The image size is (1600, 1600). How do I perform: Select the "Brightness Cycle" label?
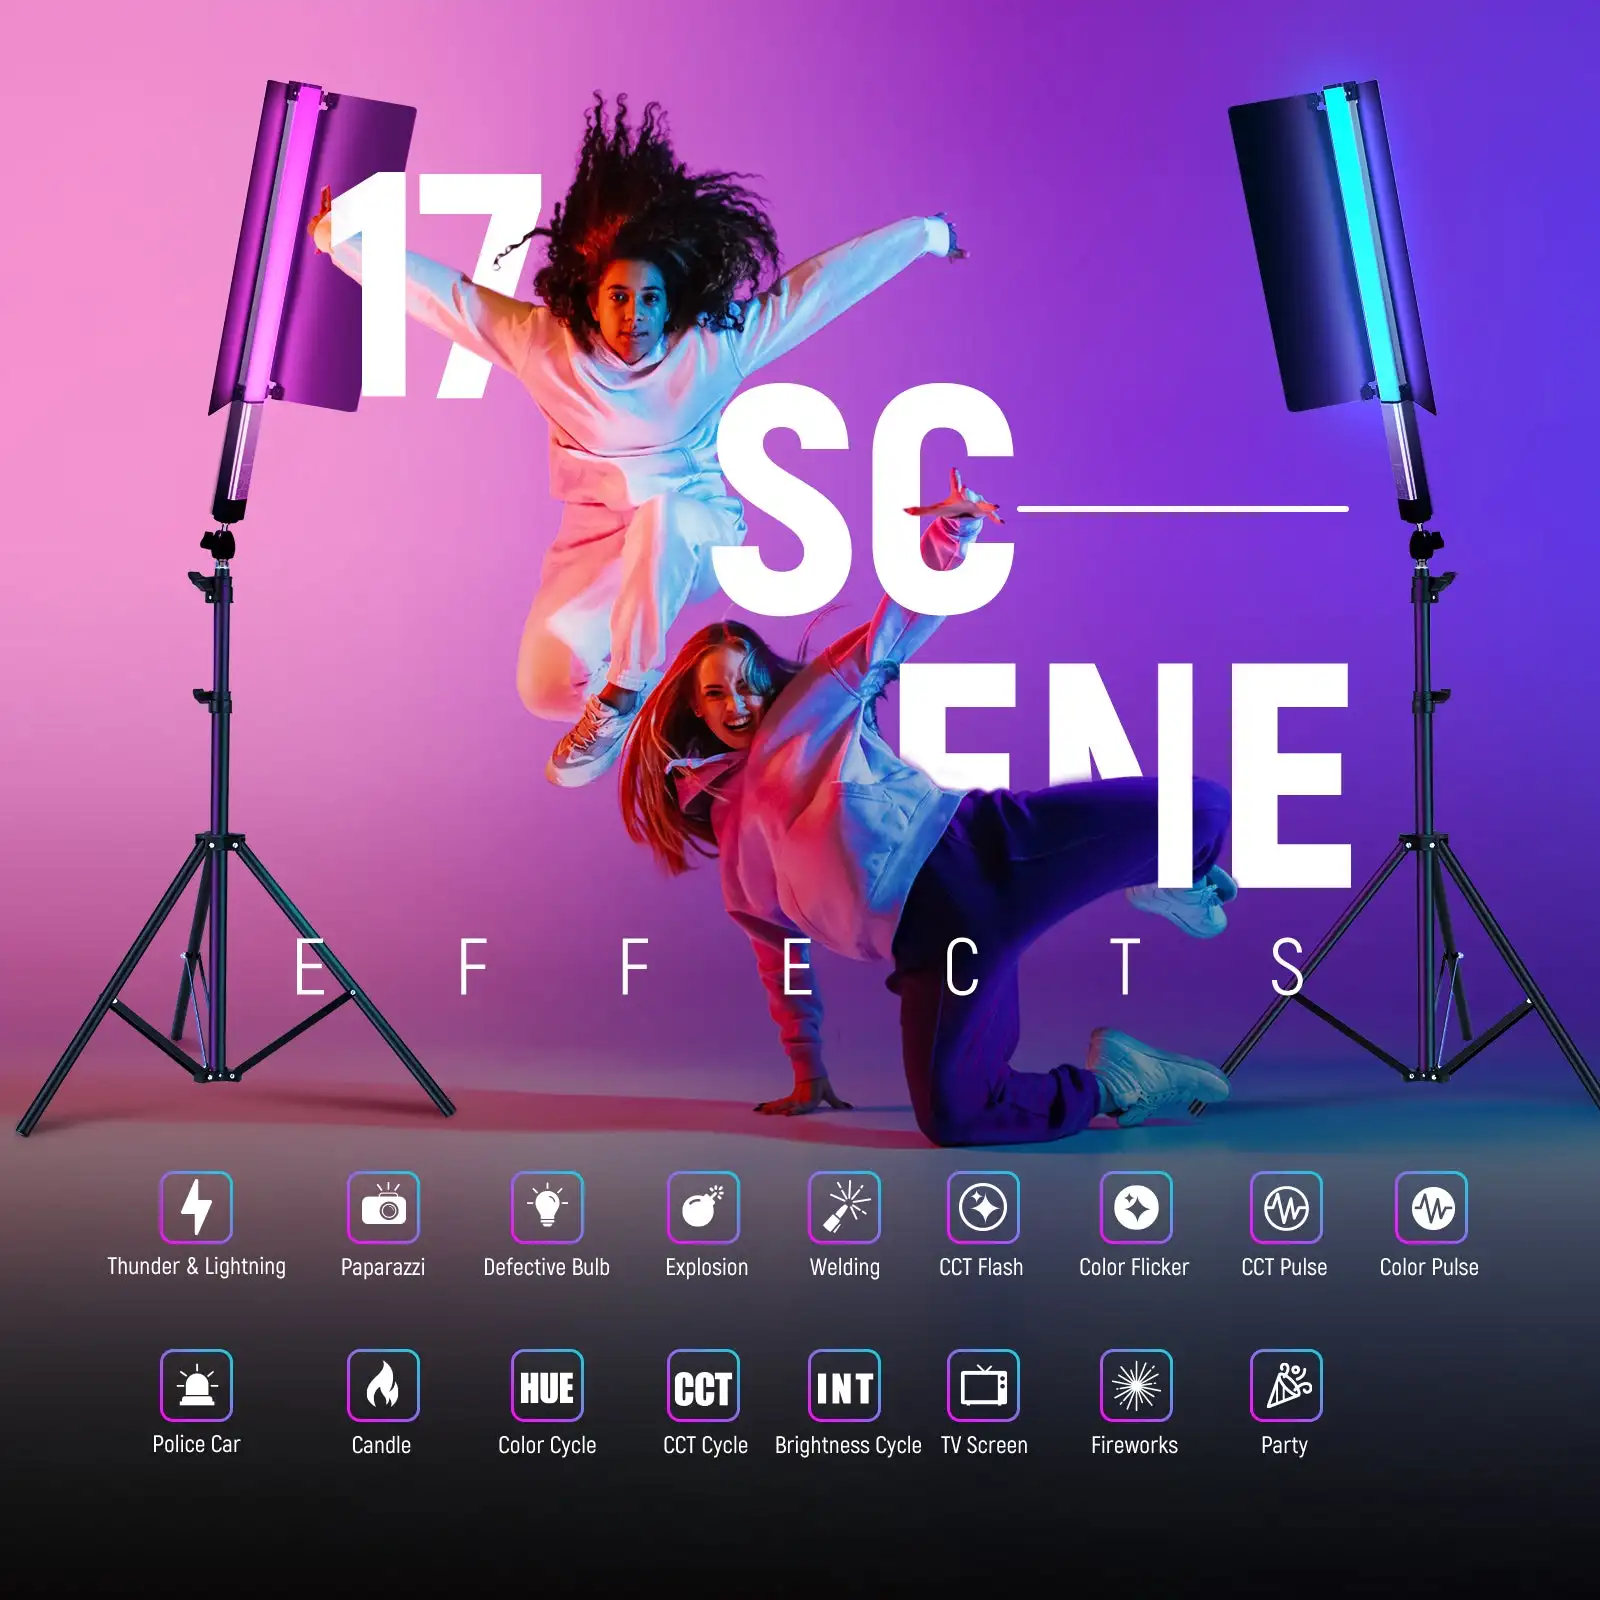pos(848,1446)
